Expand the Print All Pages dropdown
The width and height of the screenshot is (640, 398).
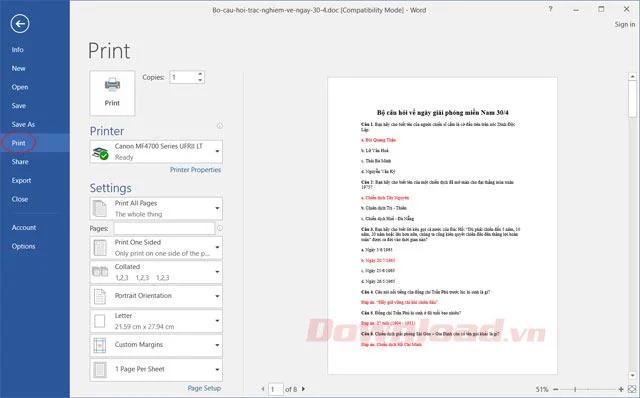point(156,209)
